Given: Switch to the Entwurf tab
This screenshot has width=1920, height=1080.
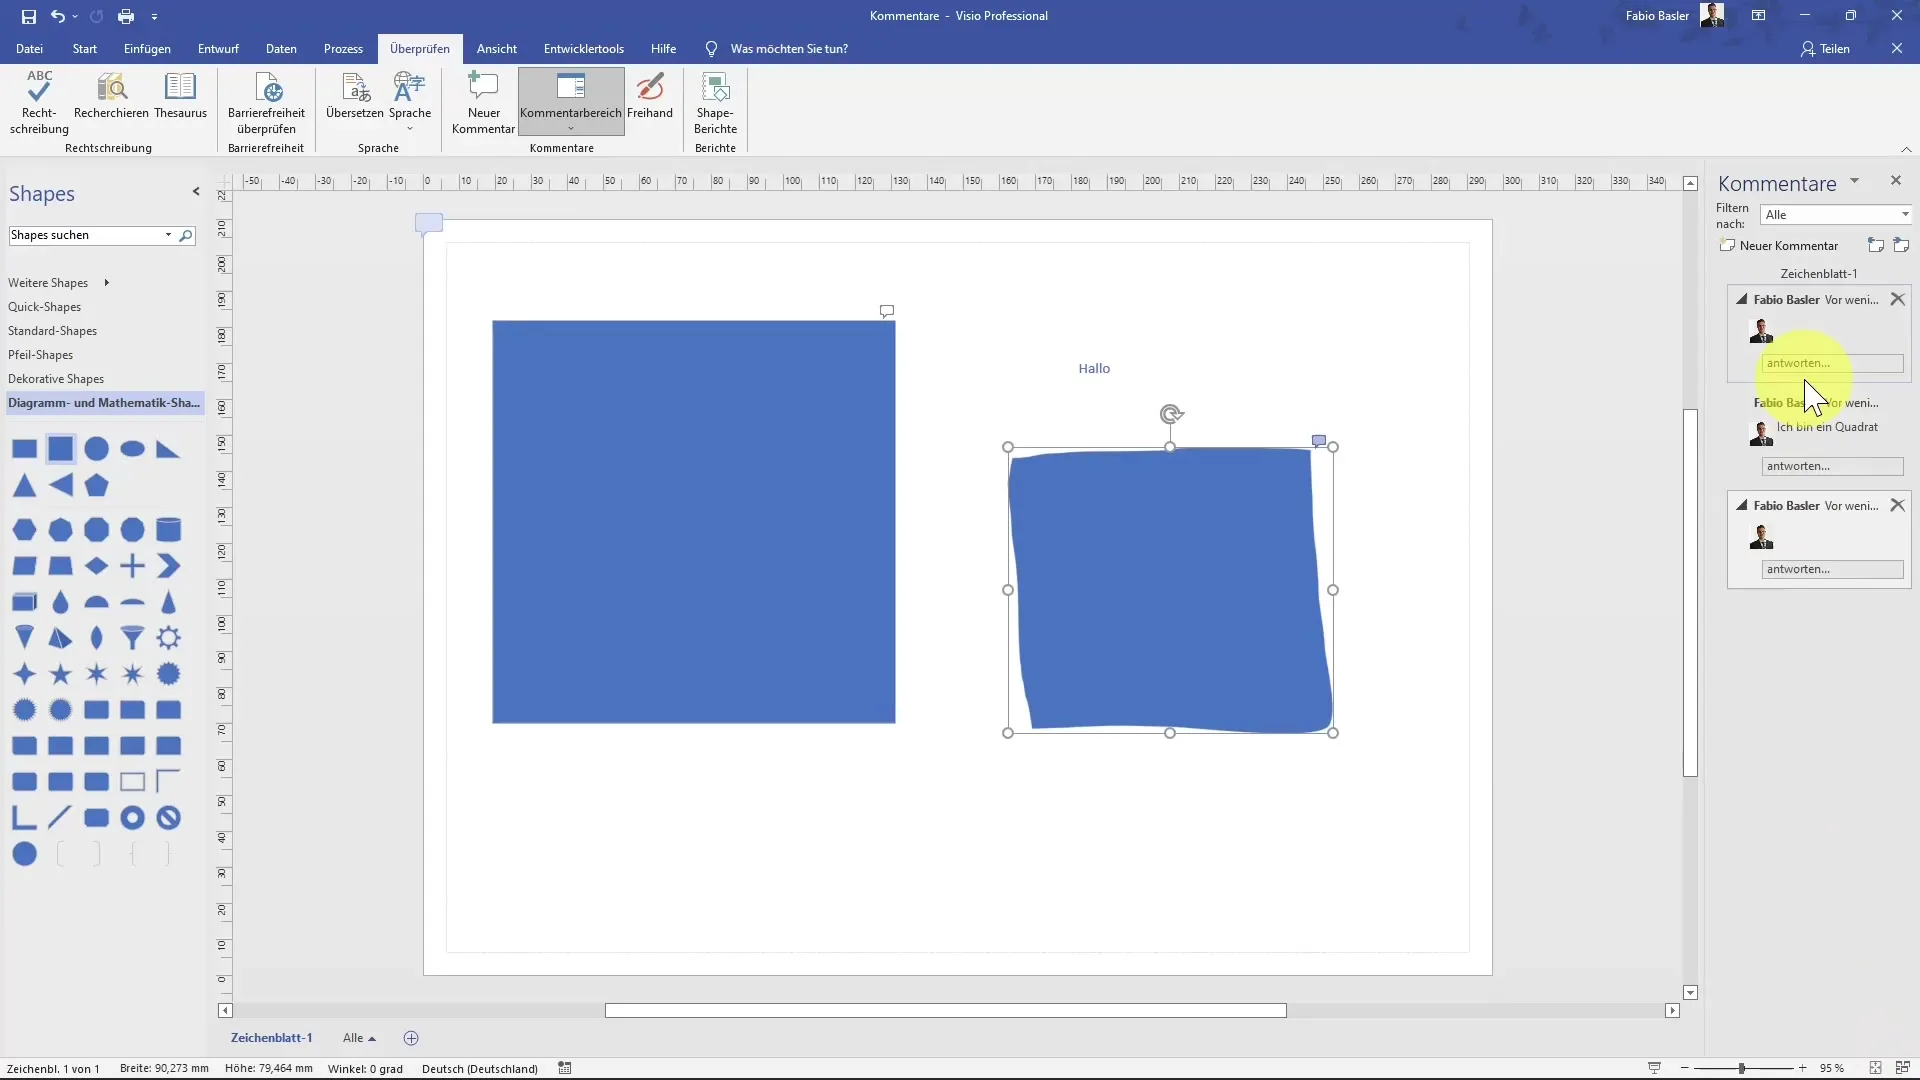Looking at the screenshot, I should pyautogui.click(x=218, y=48).
